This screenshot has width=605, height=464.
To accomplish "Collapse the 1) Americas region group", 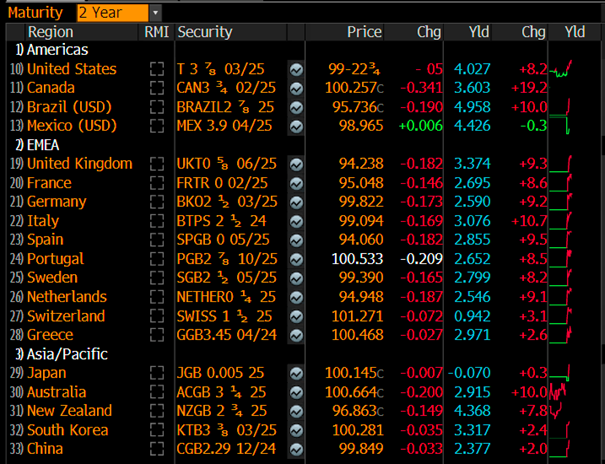I will coord(52,50).
